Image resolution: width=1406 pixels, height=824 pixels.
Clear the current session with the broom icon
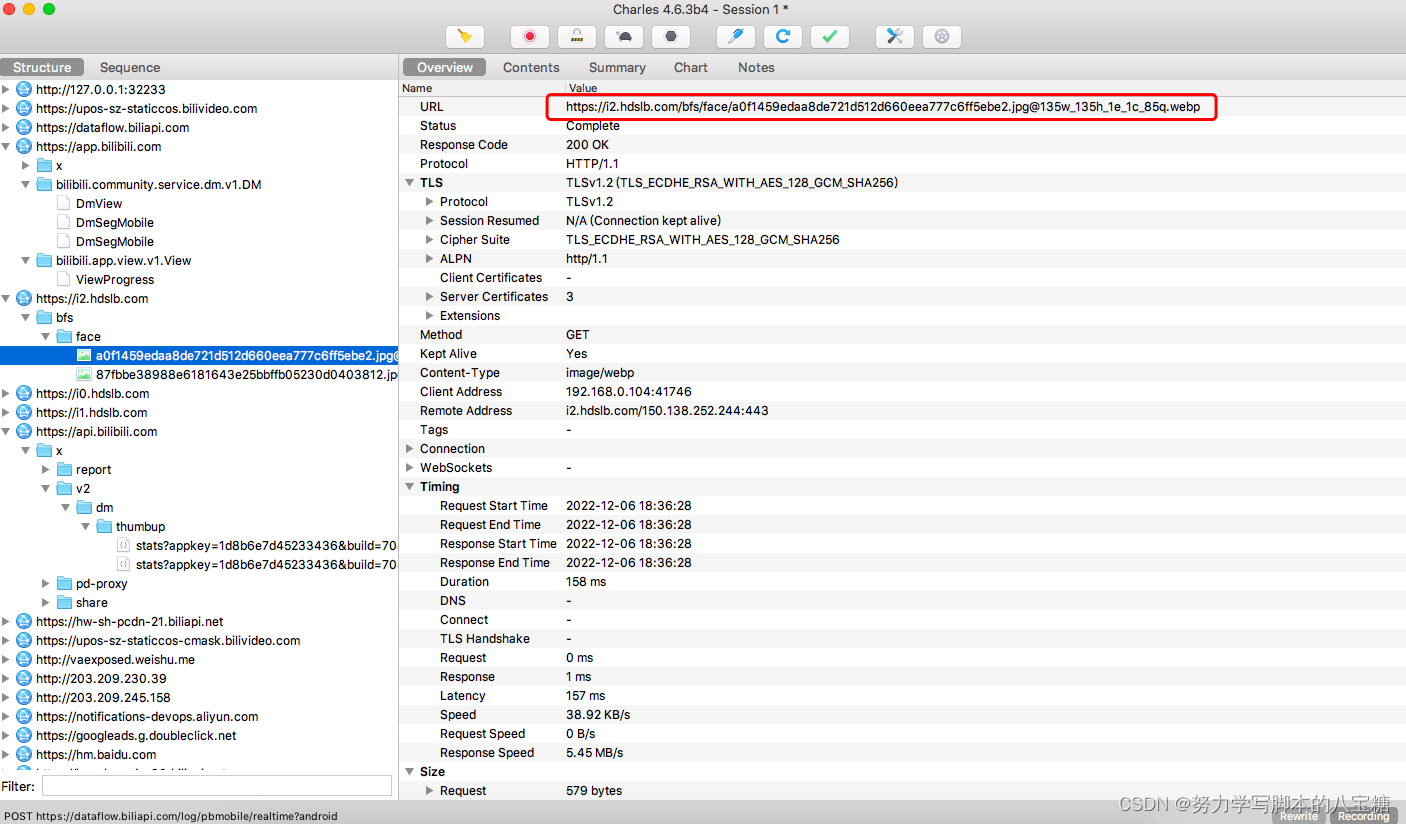464,36
